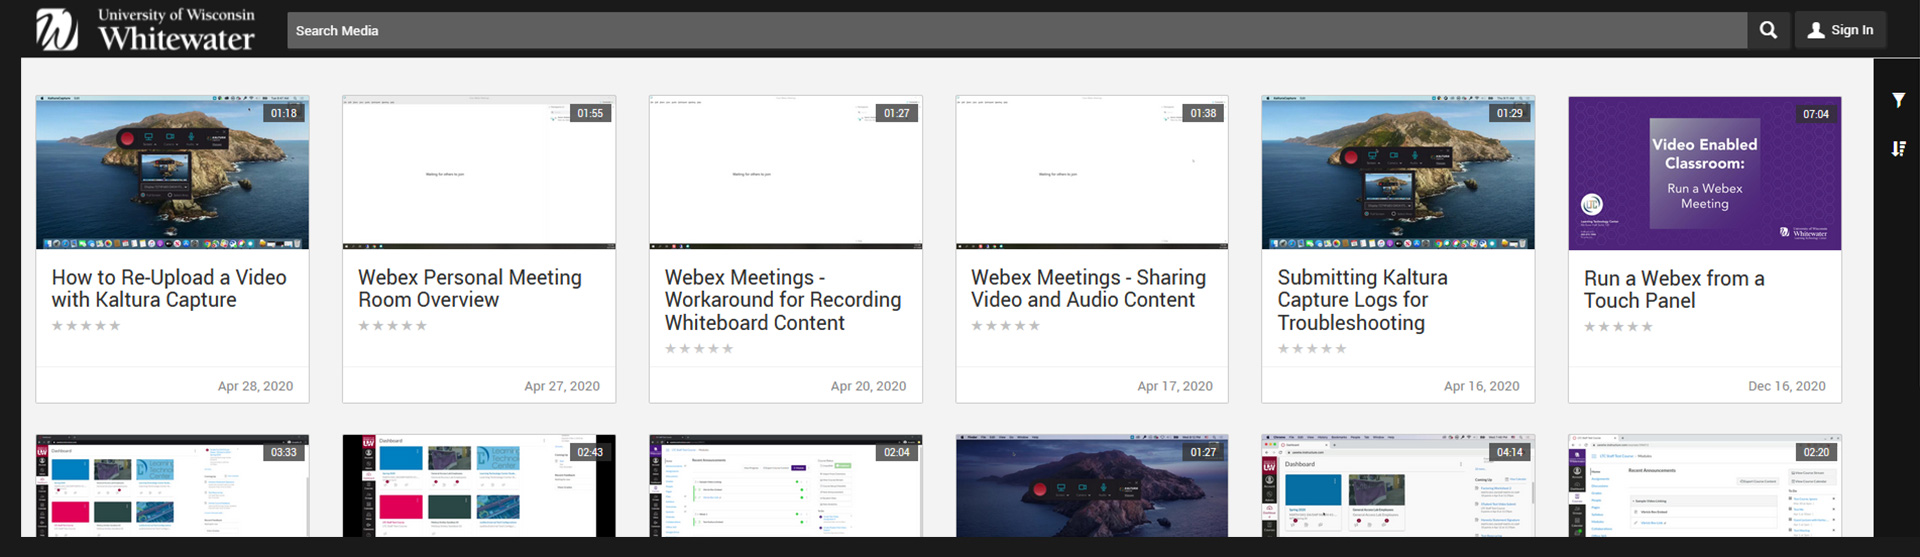The image size is (1920, 557).
Task: Open the Video Enabled Classroom purple thumbnail
Action: (1704, 173)
